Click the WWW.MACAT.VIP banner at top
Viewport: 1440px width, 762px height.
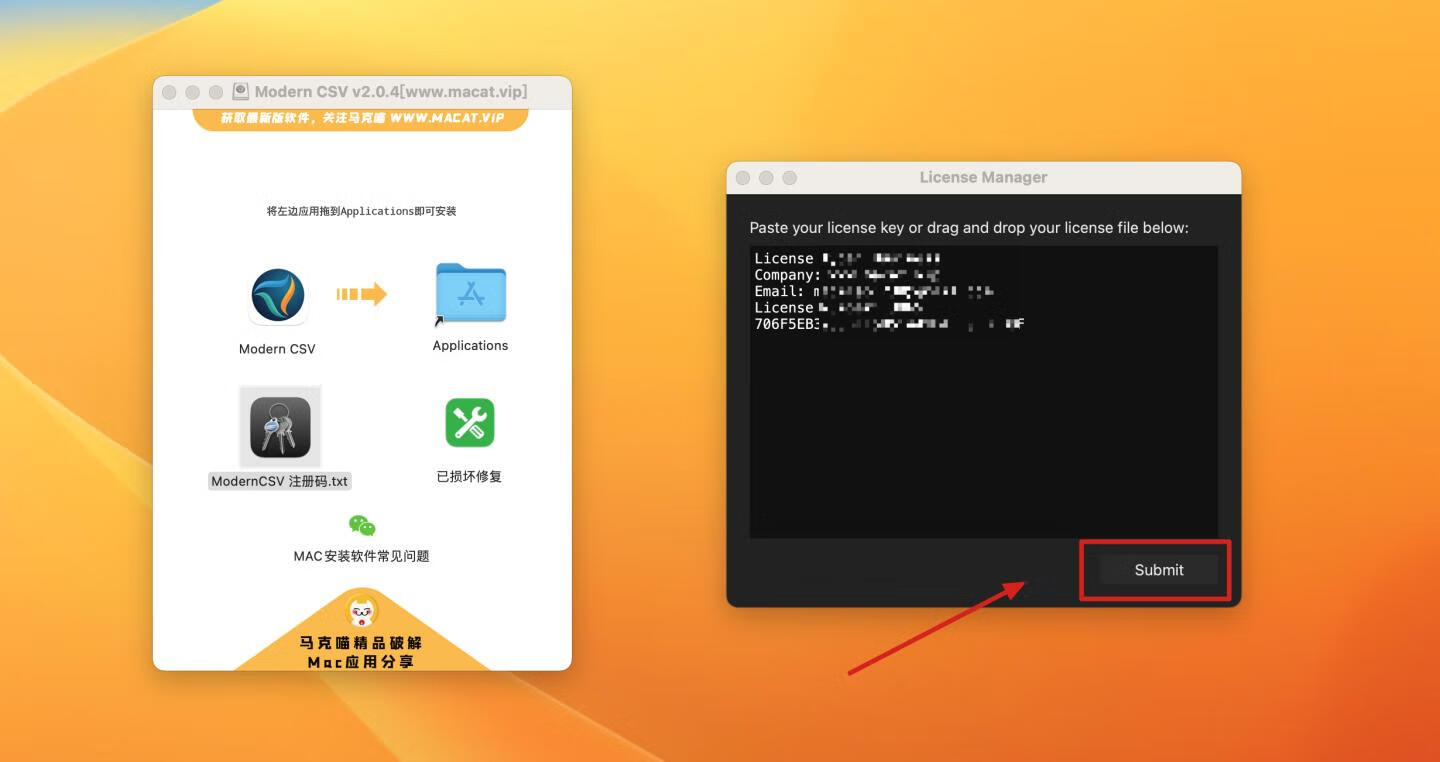pos(360,118)
